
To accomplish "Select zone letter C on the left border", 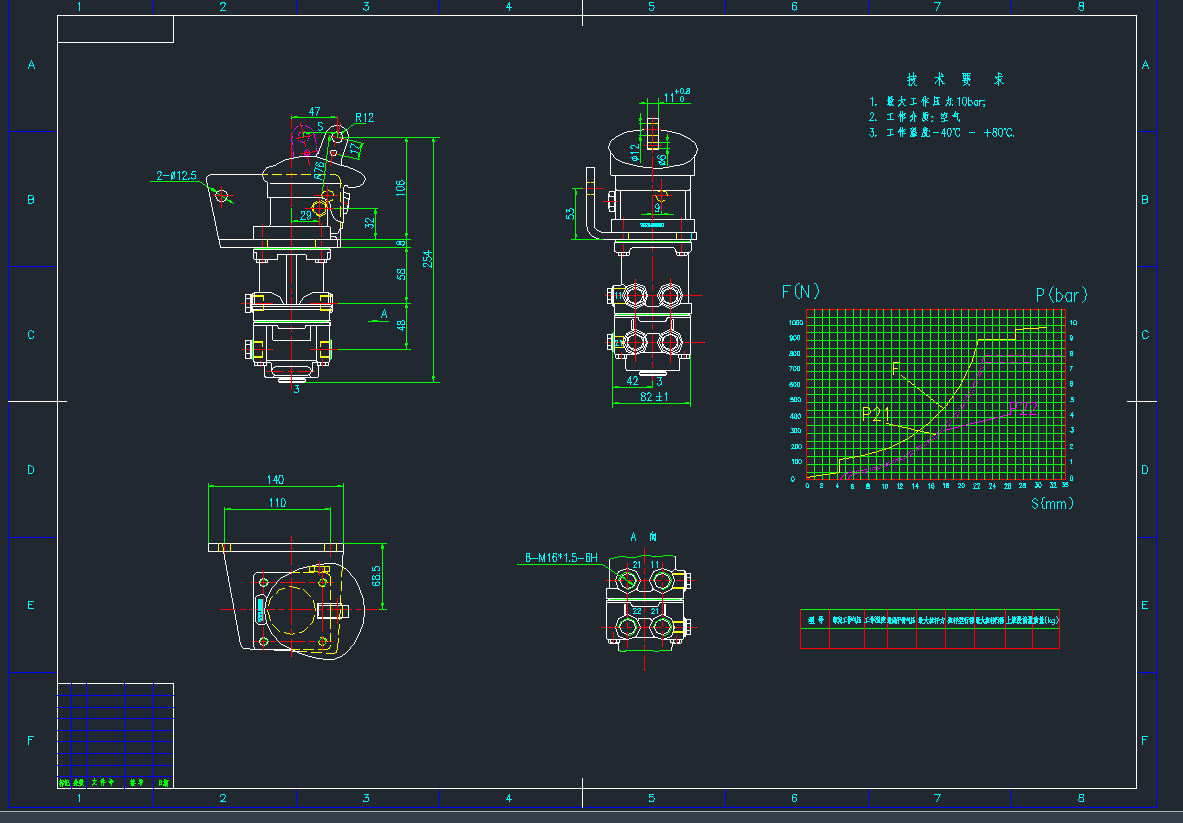I will [x=31, y=335].
